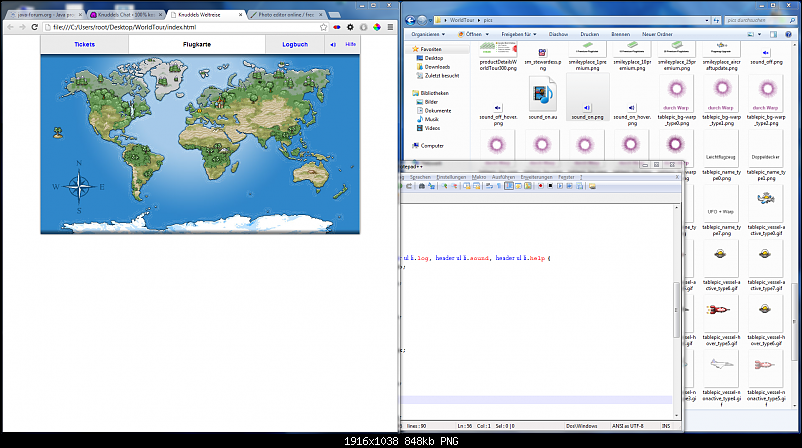The height and width of the screenshot is (448, 802).
Task: Select the sound_on.au file
Action: [543, 98]
